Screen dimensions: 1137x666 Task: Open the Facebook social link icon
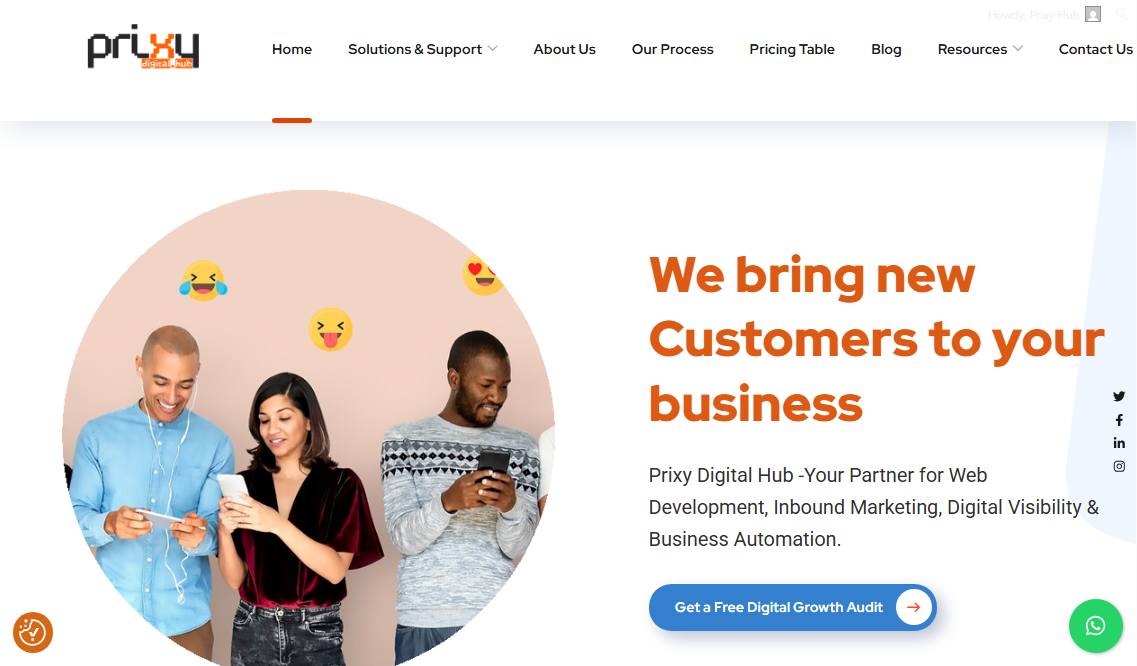click(x=1119, y=420)
